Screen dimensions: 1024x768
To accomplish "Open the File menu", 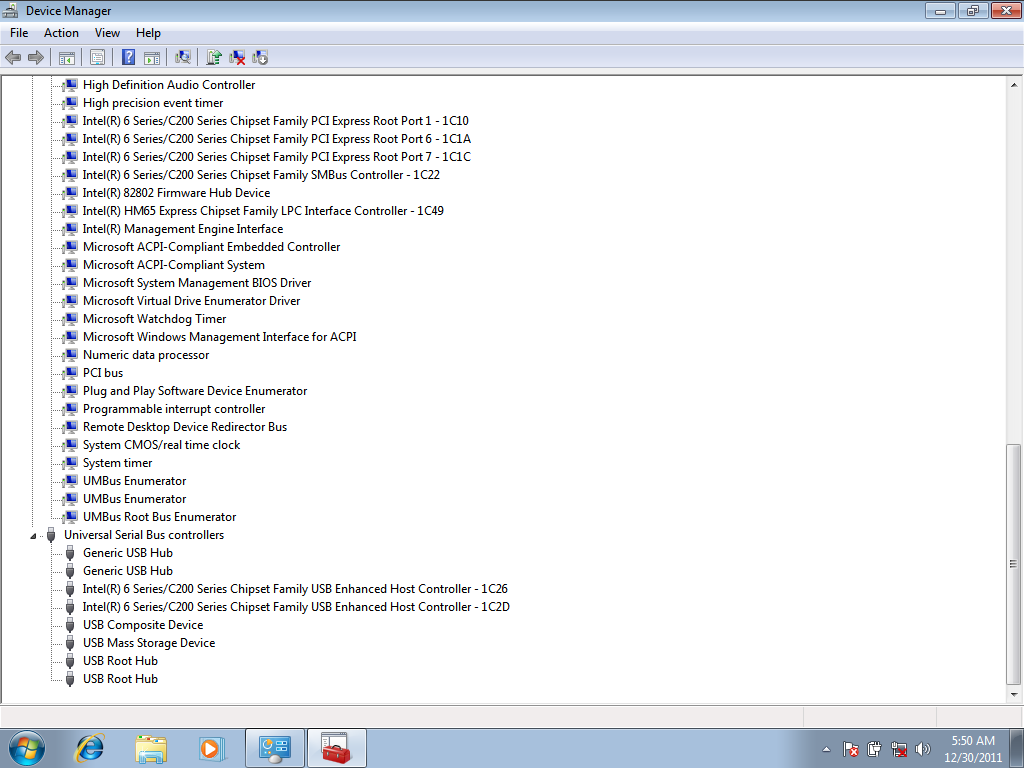I will pos(19,33).
